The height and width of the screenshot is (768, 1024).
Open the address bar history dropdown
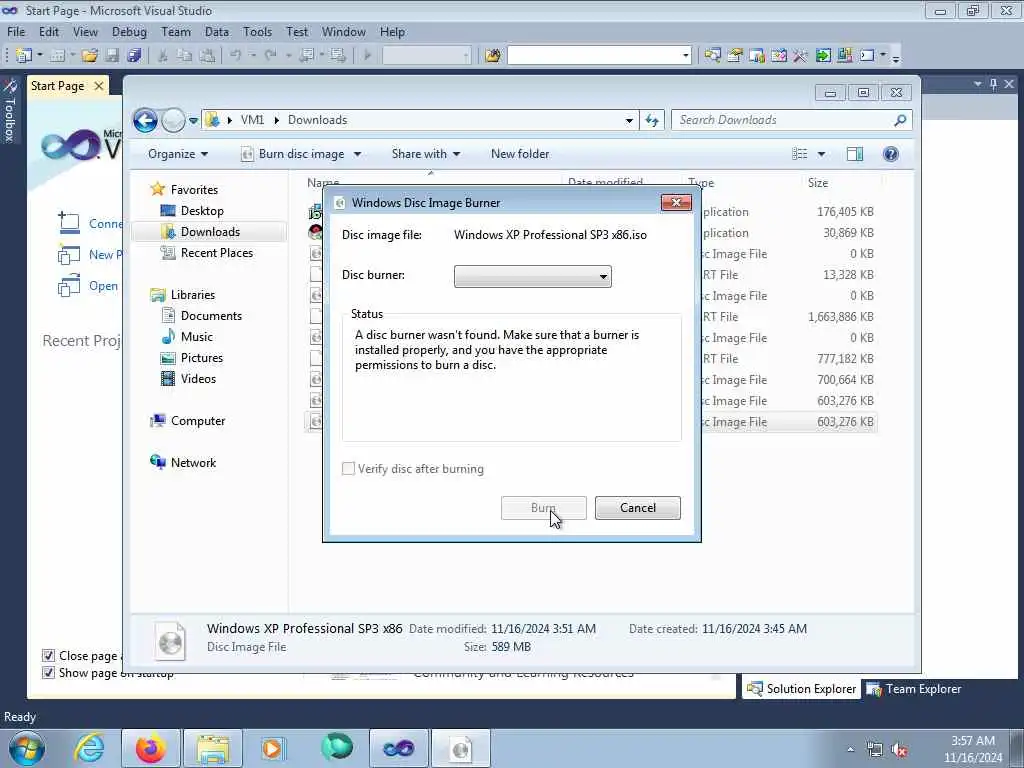pyautogui.click(x=629, y=121)
